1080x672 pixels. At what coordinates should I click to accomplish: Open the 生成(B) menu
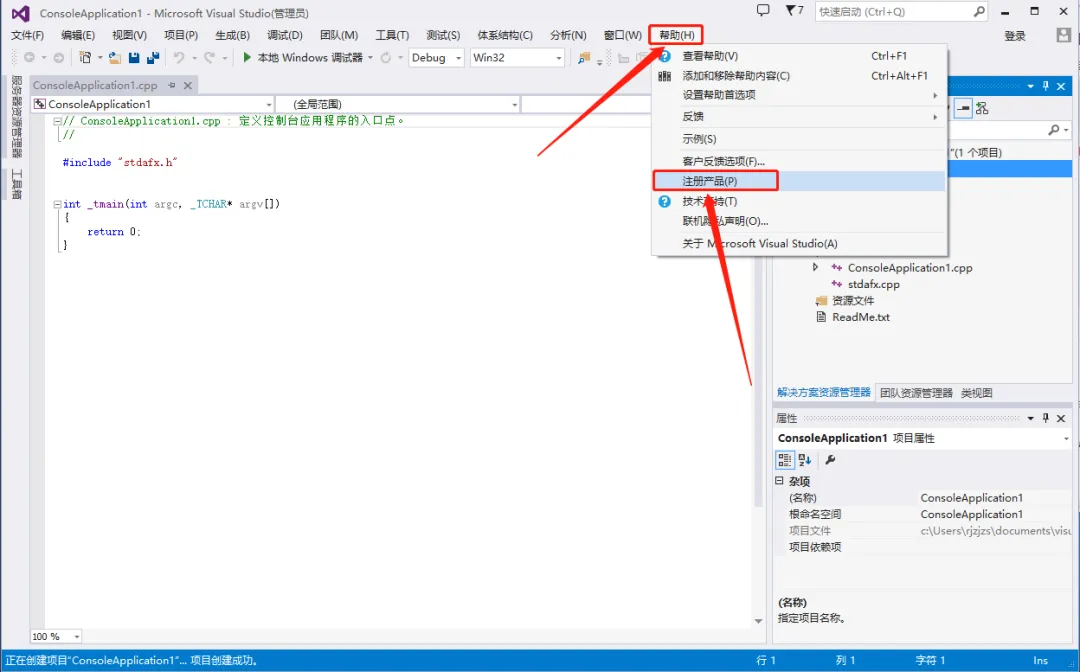click(233, 35)
